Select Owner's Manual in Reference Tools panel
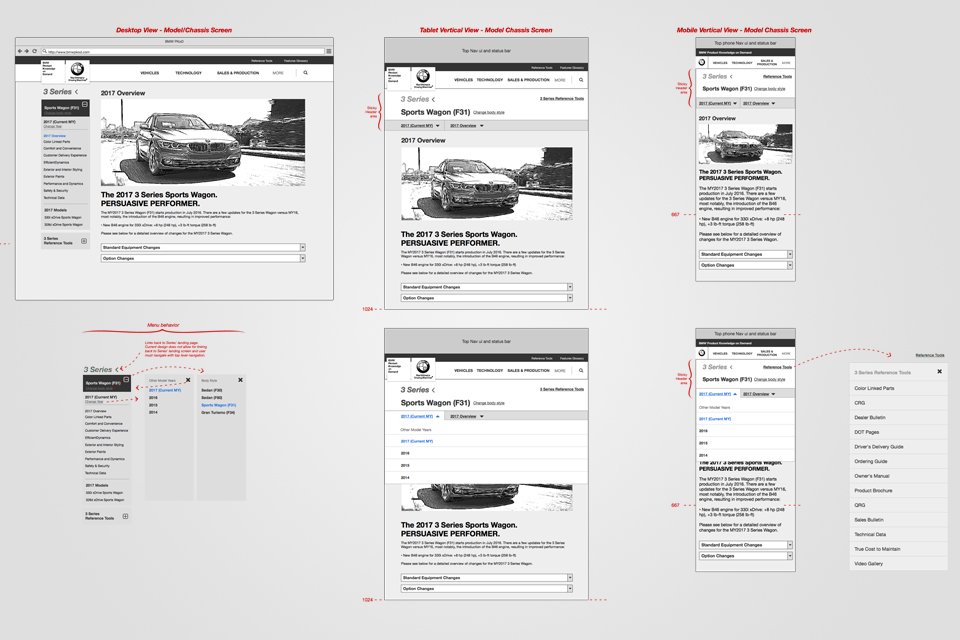The width and height of the screenshot is (960, 640). click(898, 476)
